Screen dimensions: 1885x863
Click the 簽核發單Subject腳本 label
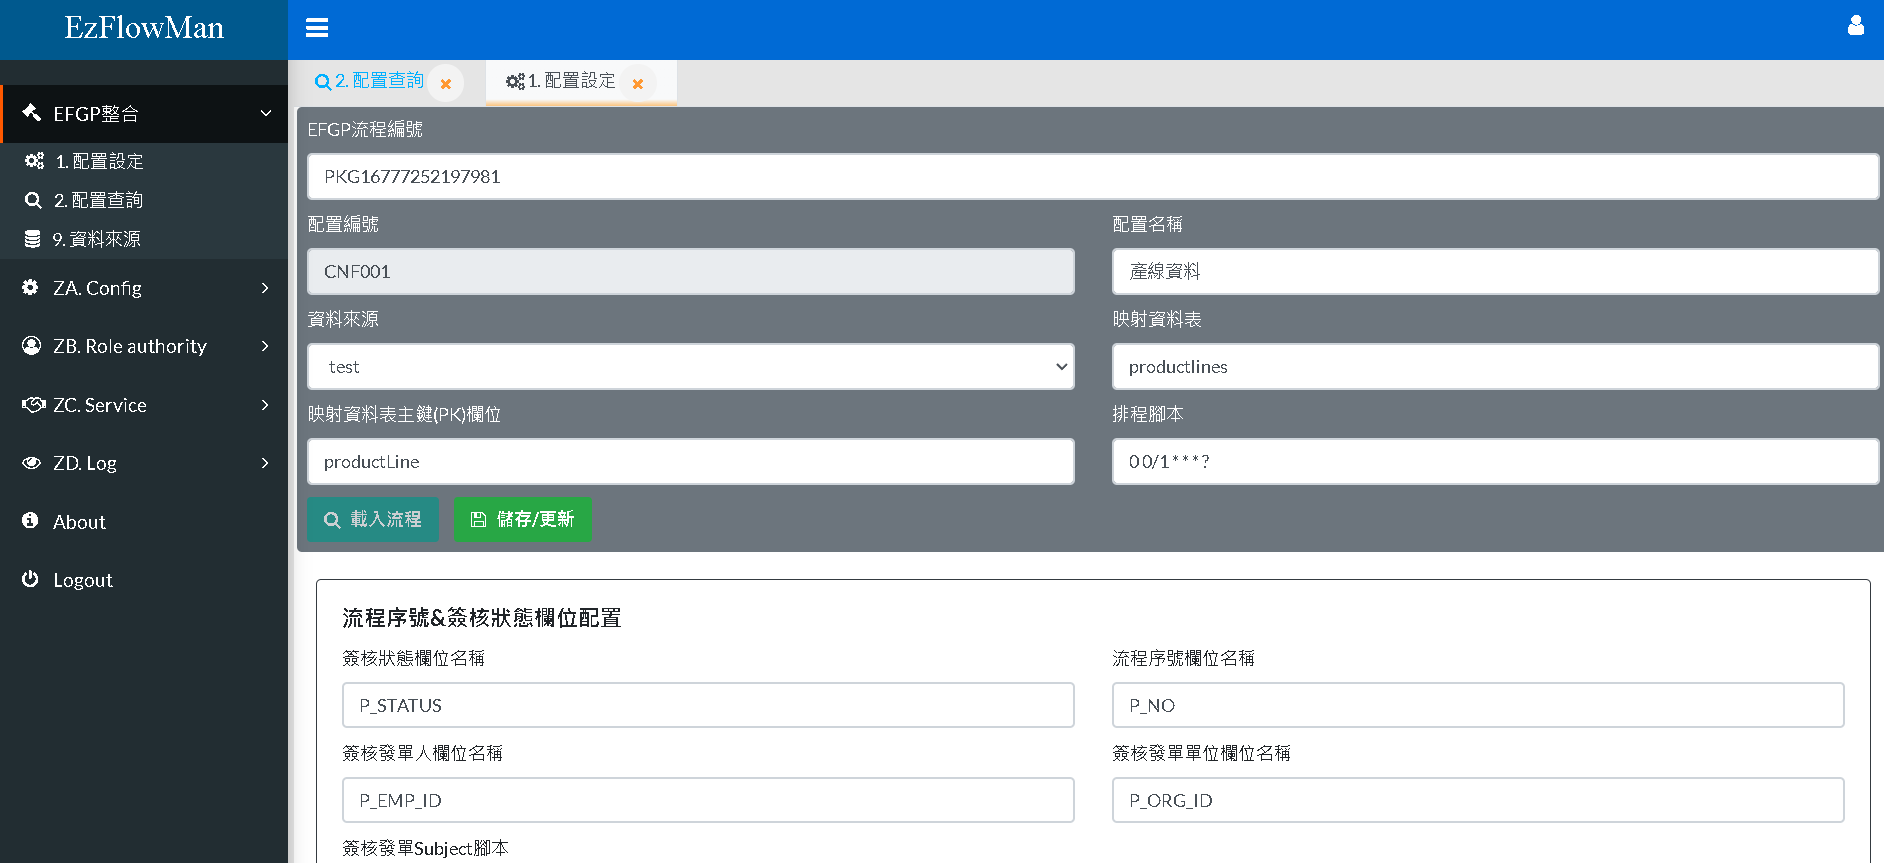click(425, 848)
